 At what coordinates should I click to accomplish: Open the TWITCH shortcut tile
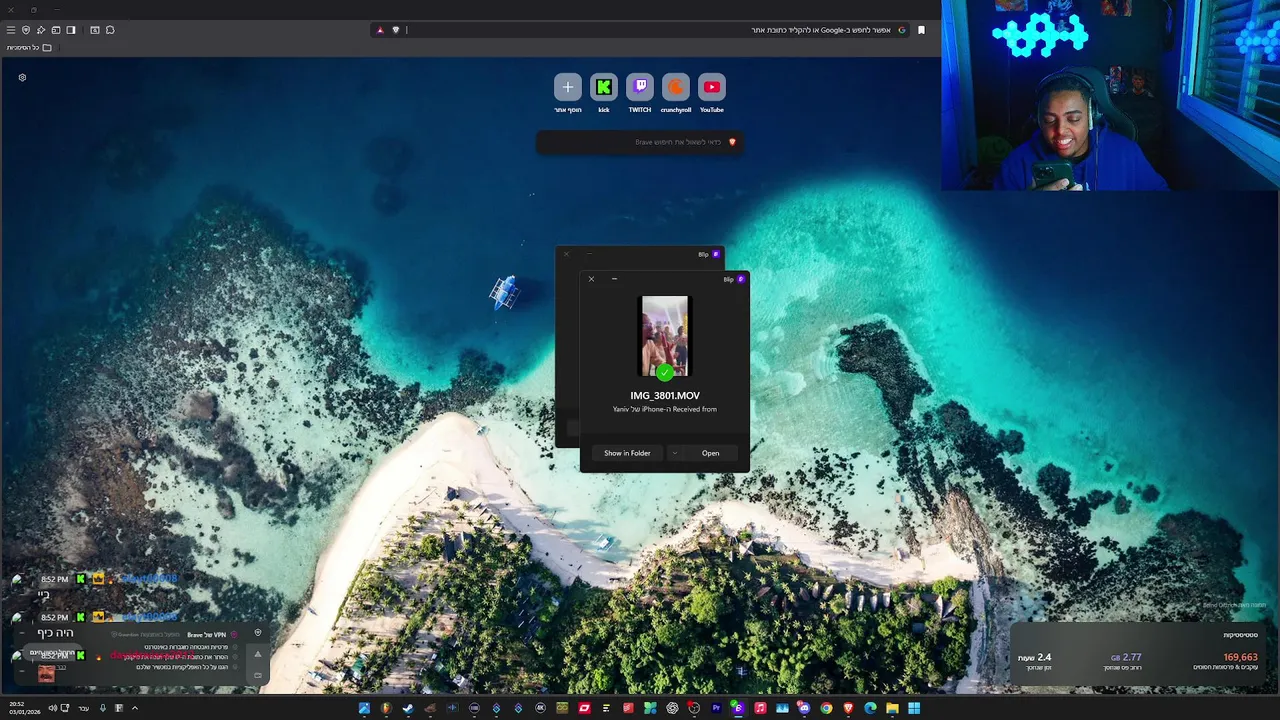coord(640,87)
